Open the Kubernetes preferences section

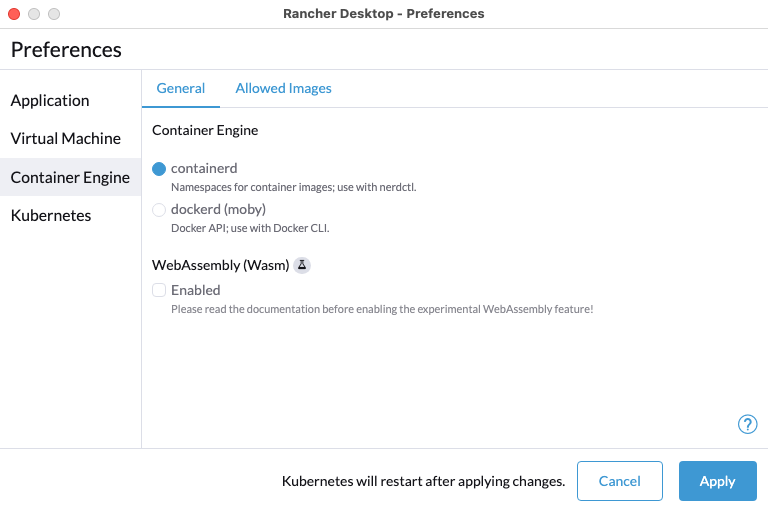51,215
